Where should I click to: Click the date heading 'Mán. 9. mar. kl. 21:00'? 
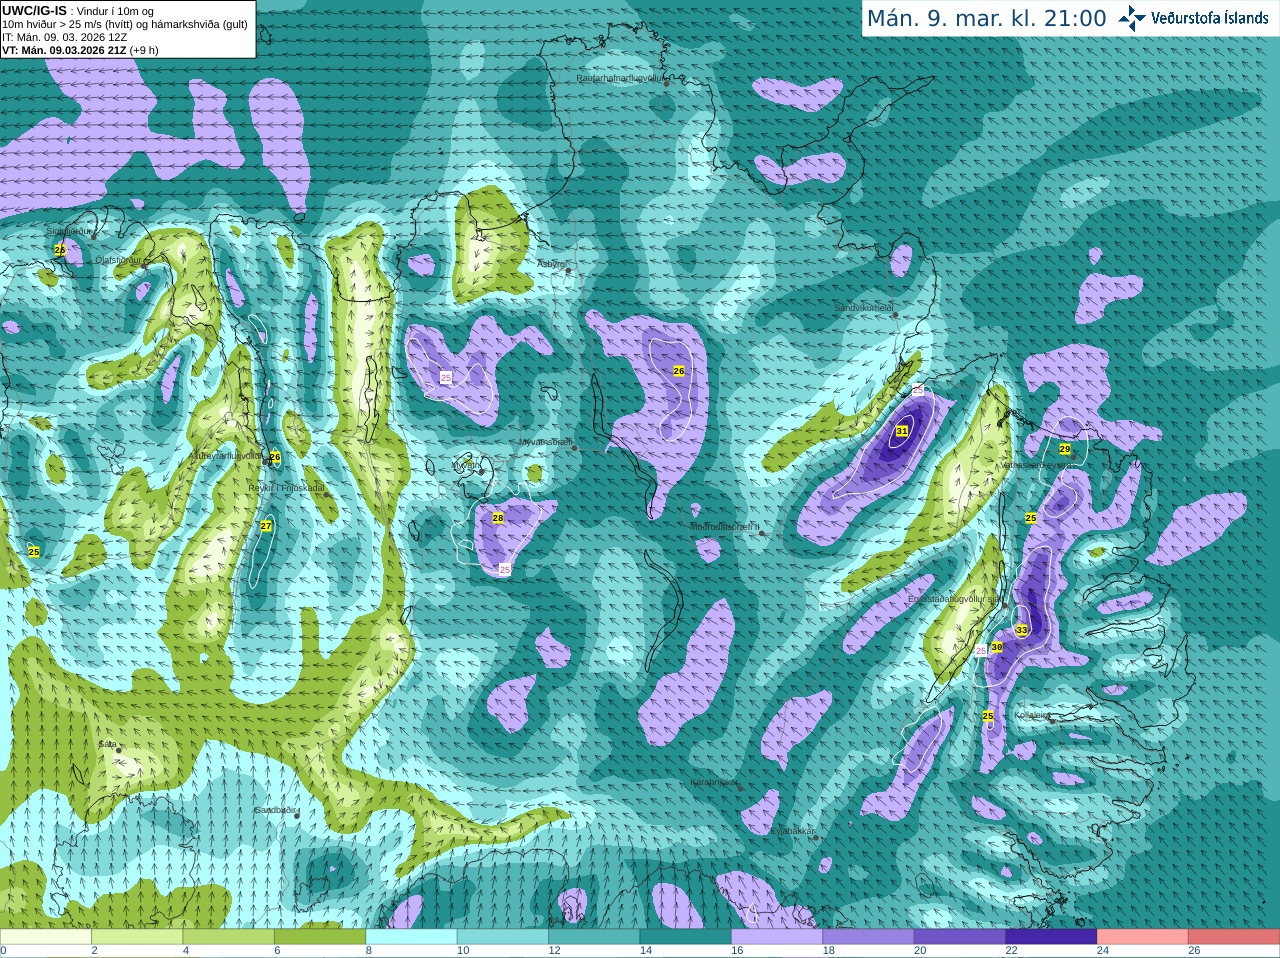pyautogui.click(x=986, y=19)
